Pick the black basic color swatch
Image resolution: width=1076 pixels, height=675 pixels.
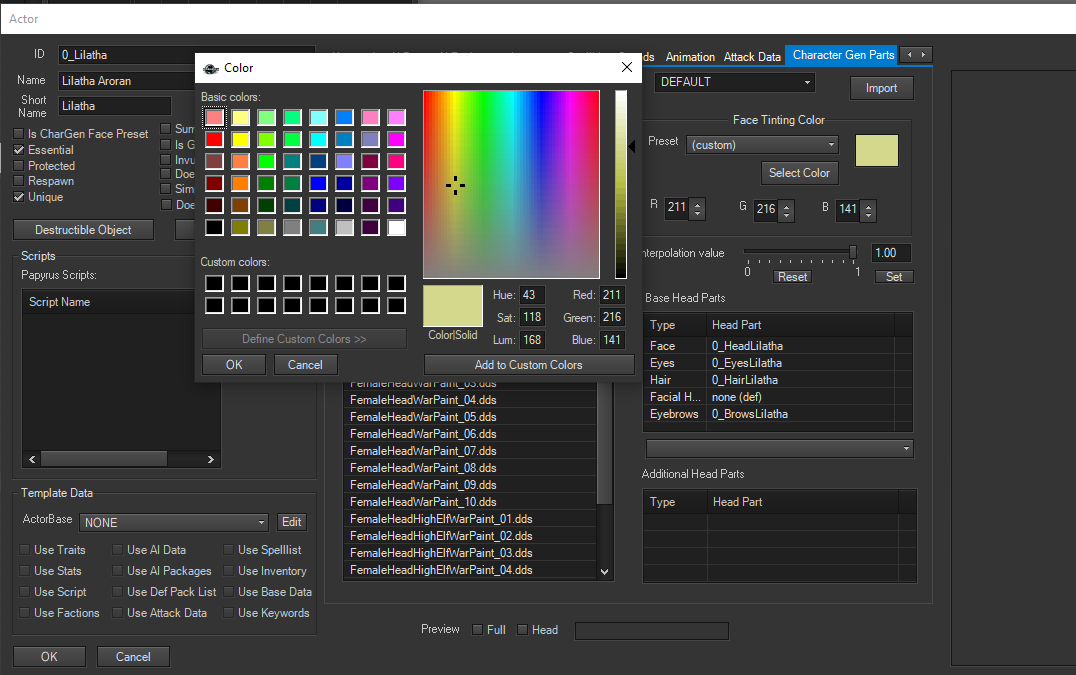214,227
